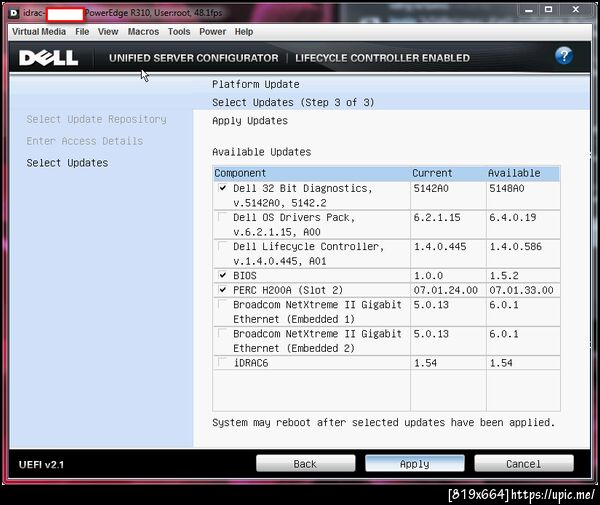Screen dimensions: 600x505
Task: Click Lifecycle Controller available 1.4.0.586
Action: (x=515, y=246)
